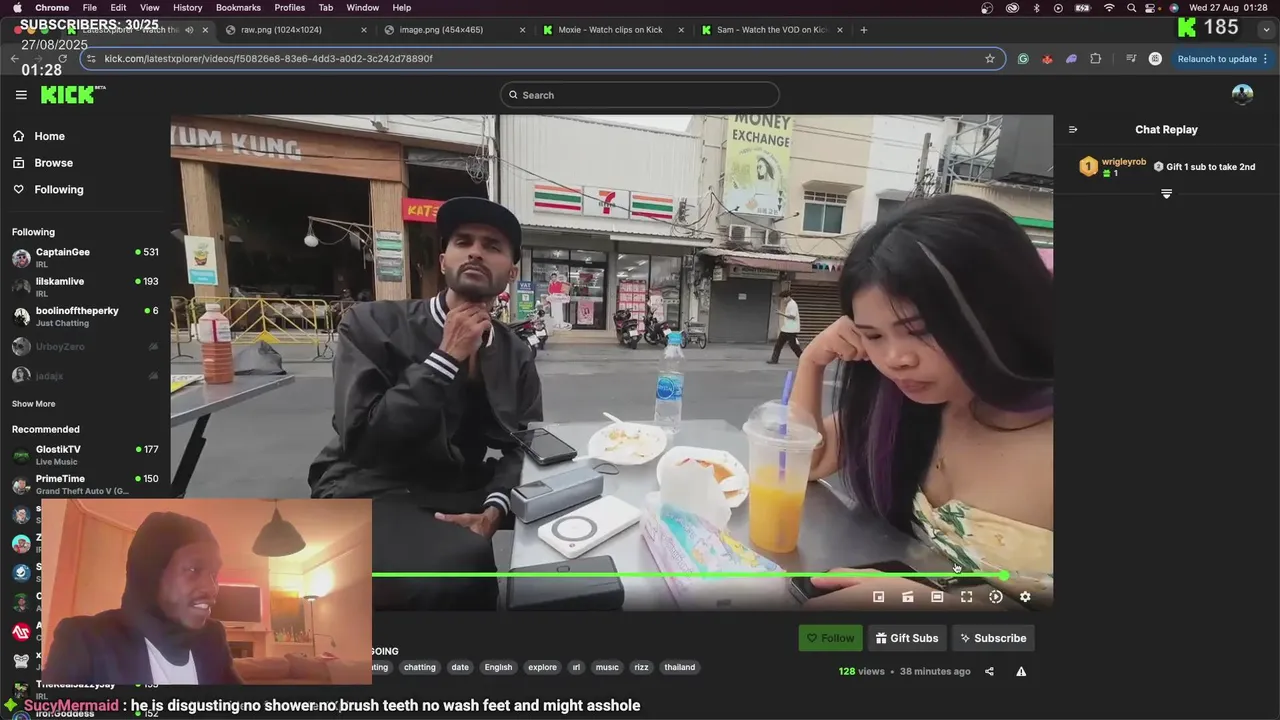Toggle theater mode in the video player
Viewport: 1280px width, 720px height.
coord(937,597)
